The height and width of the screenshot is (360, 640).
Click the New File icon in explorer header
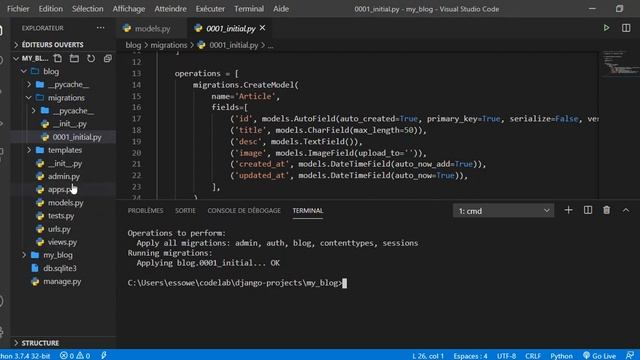(58, 58)
